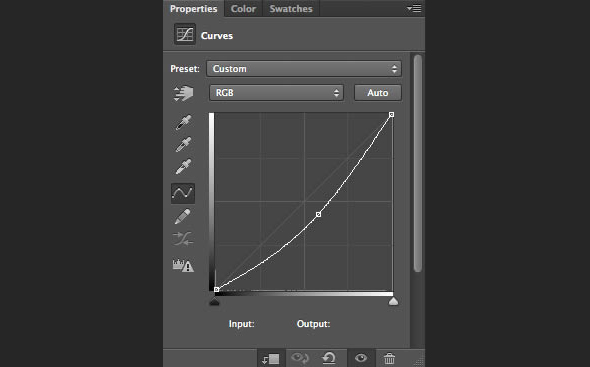590x367 pixels.
Task: Click the Auto button
Action: 378,93
